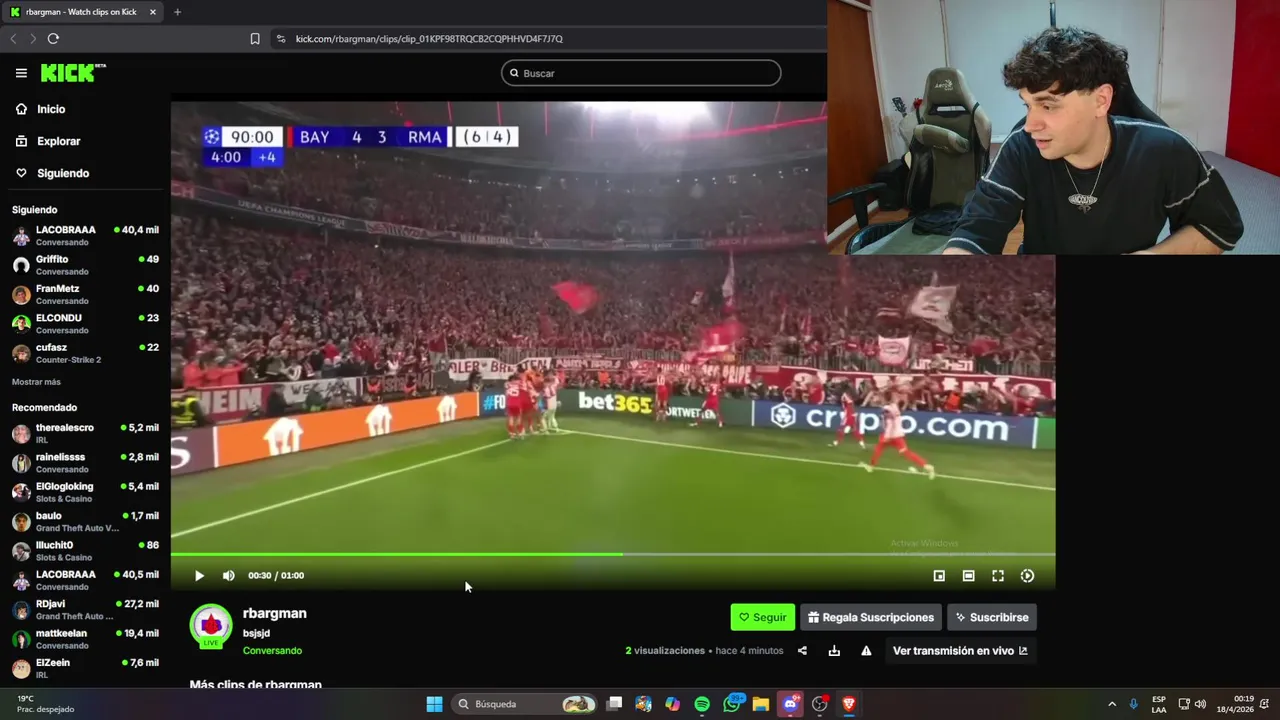Open FranMetz channel in following list

pyautogui.click(x=85, y=294)
